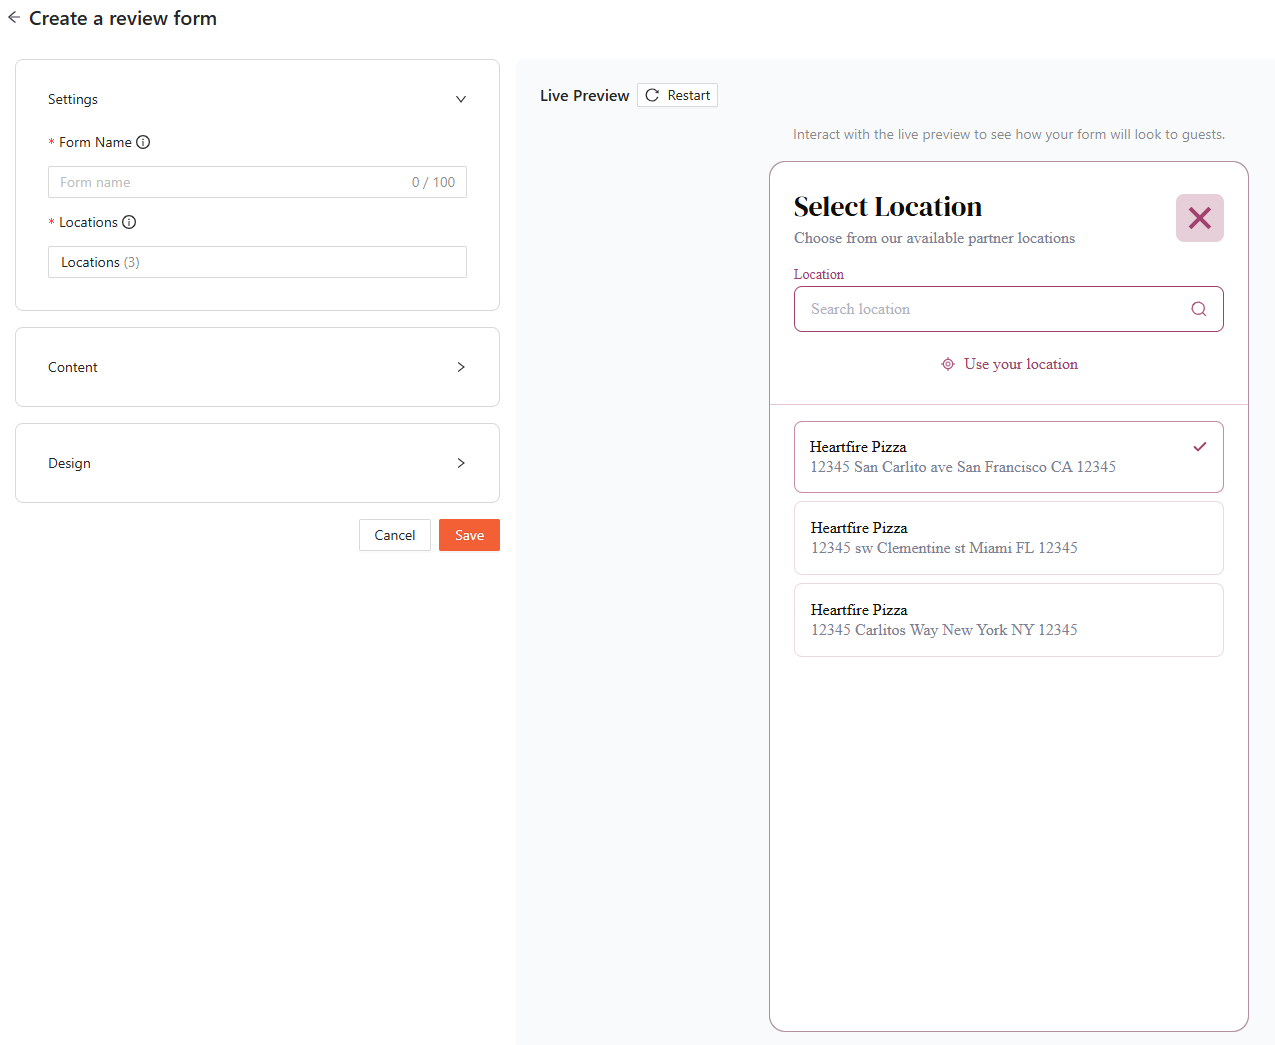Click the checkmark on the San Francisco location
Image resolution: width=1275 pixels, height=1045 pixels.
point(1199,447)
